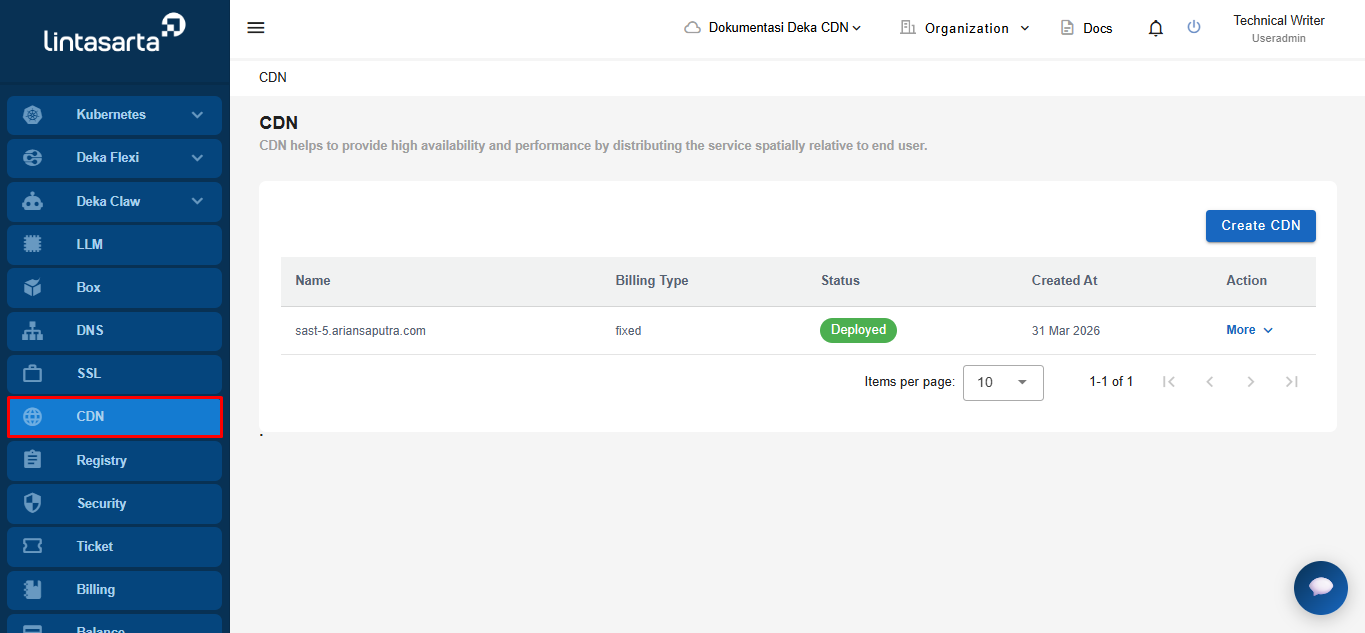Click the Security shield icon
Viewport: 1365px width, 633px height.
point(33,504)
